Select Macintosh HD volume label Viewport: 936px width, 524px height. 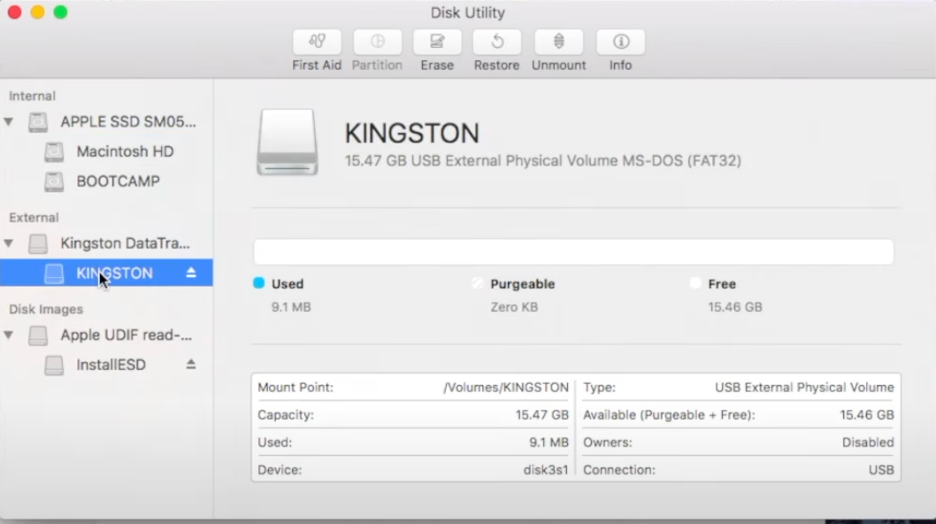coord(125,152)
